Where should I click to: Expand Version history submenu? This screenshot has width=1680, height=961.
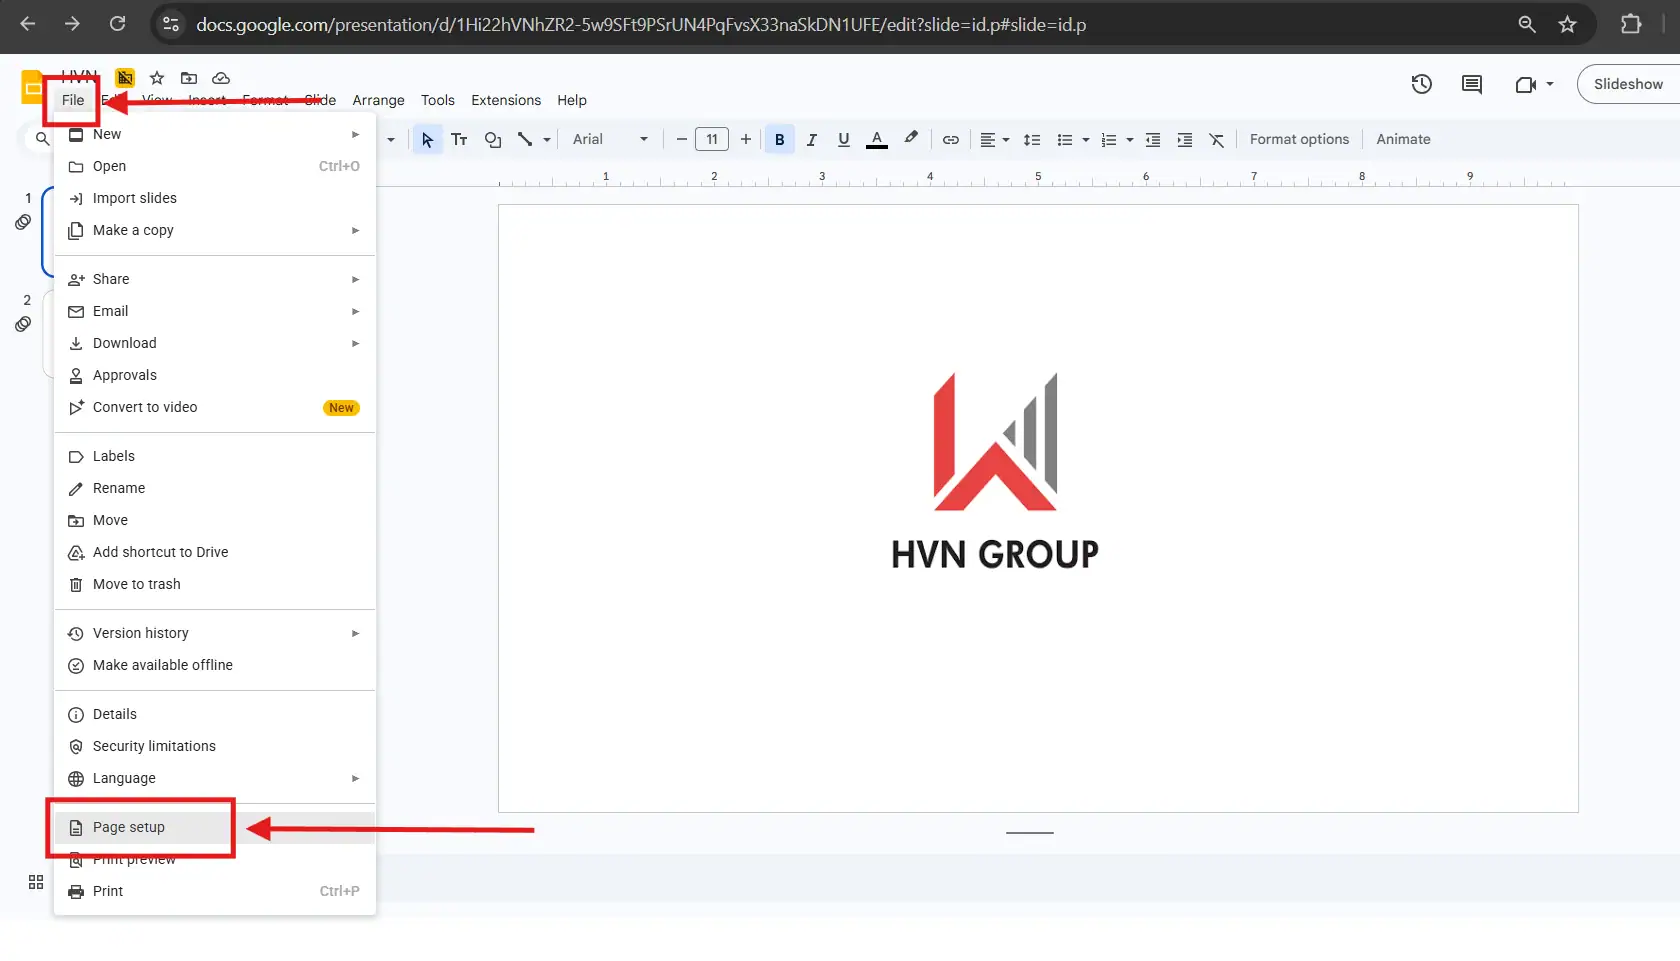click(215, 633)
